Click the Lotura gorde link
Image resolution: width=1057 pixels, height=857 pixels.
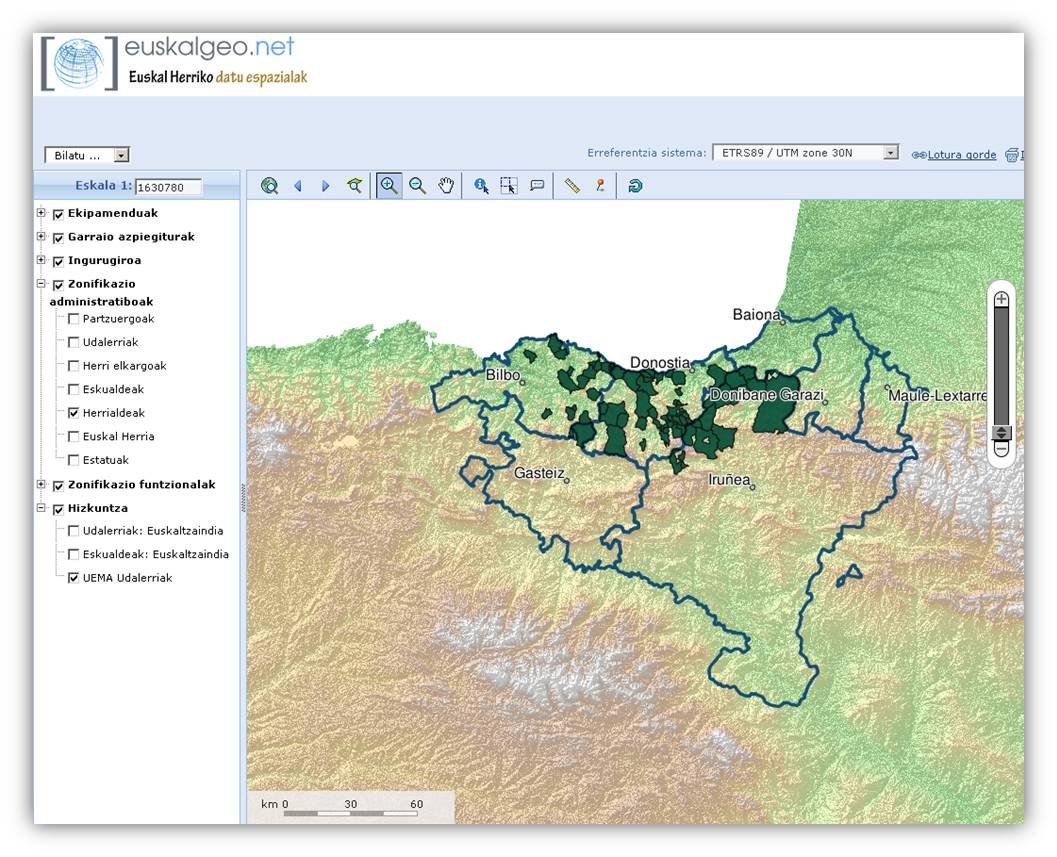click(x=961, y=155)
